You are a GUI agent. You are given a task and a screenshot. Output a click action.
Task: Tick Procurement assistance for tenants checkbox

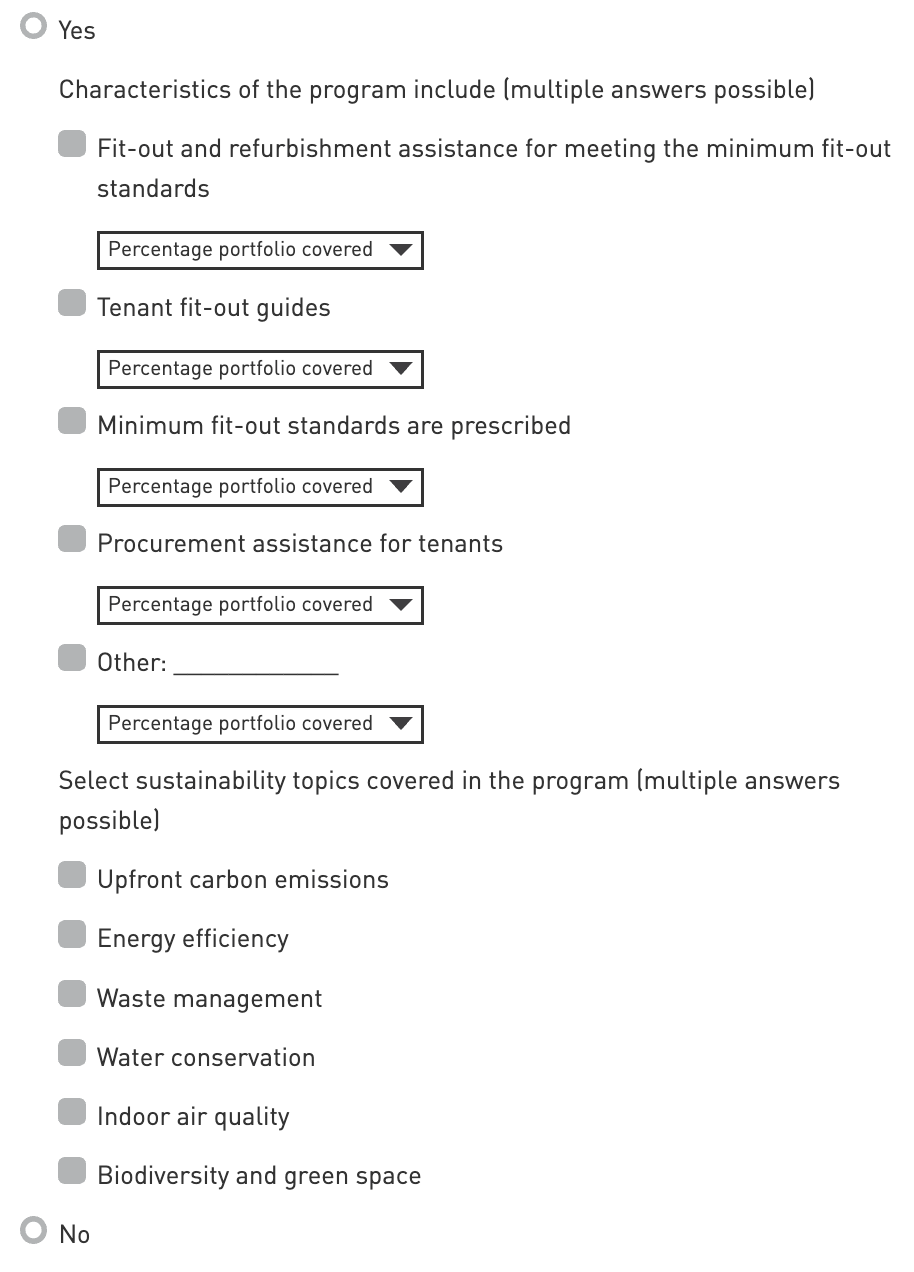[x=72, y=540]
